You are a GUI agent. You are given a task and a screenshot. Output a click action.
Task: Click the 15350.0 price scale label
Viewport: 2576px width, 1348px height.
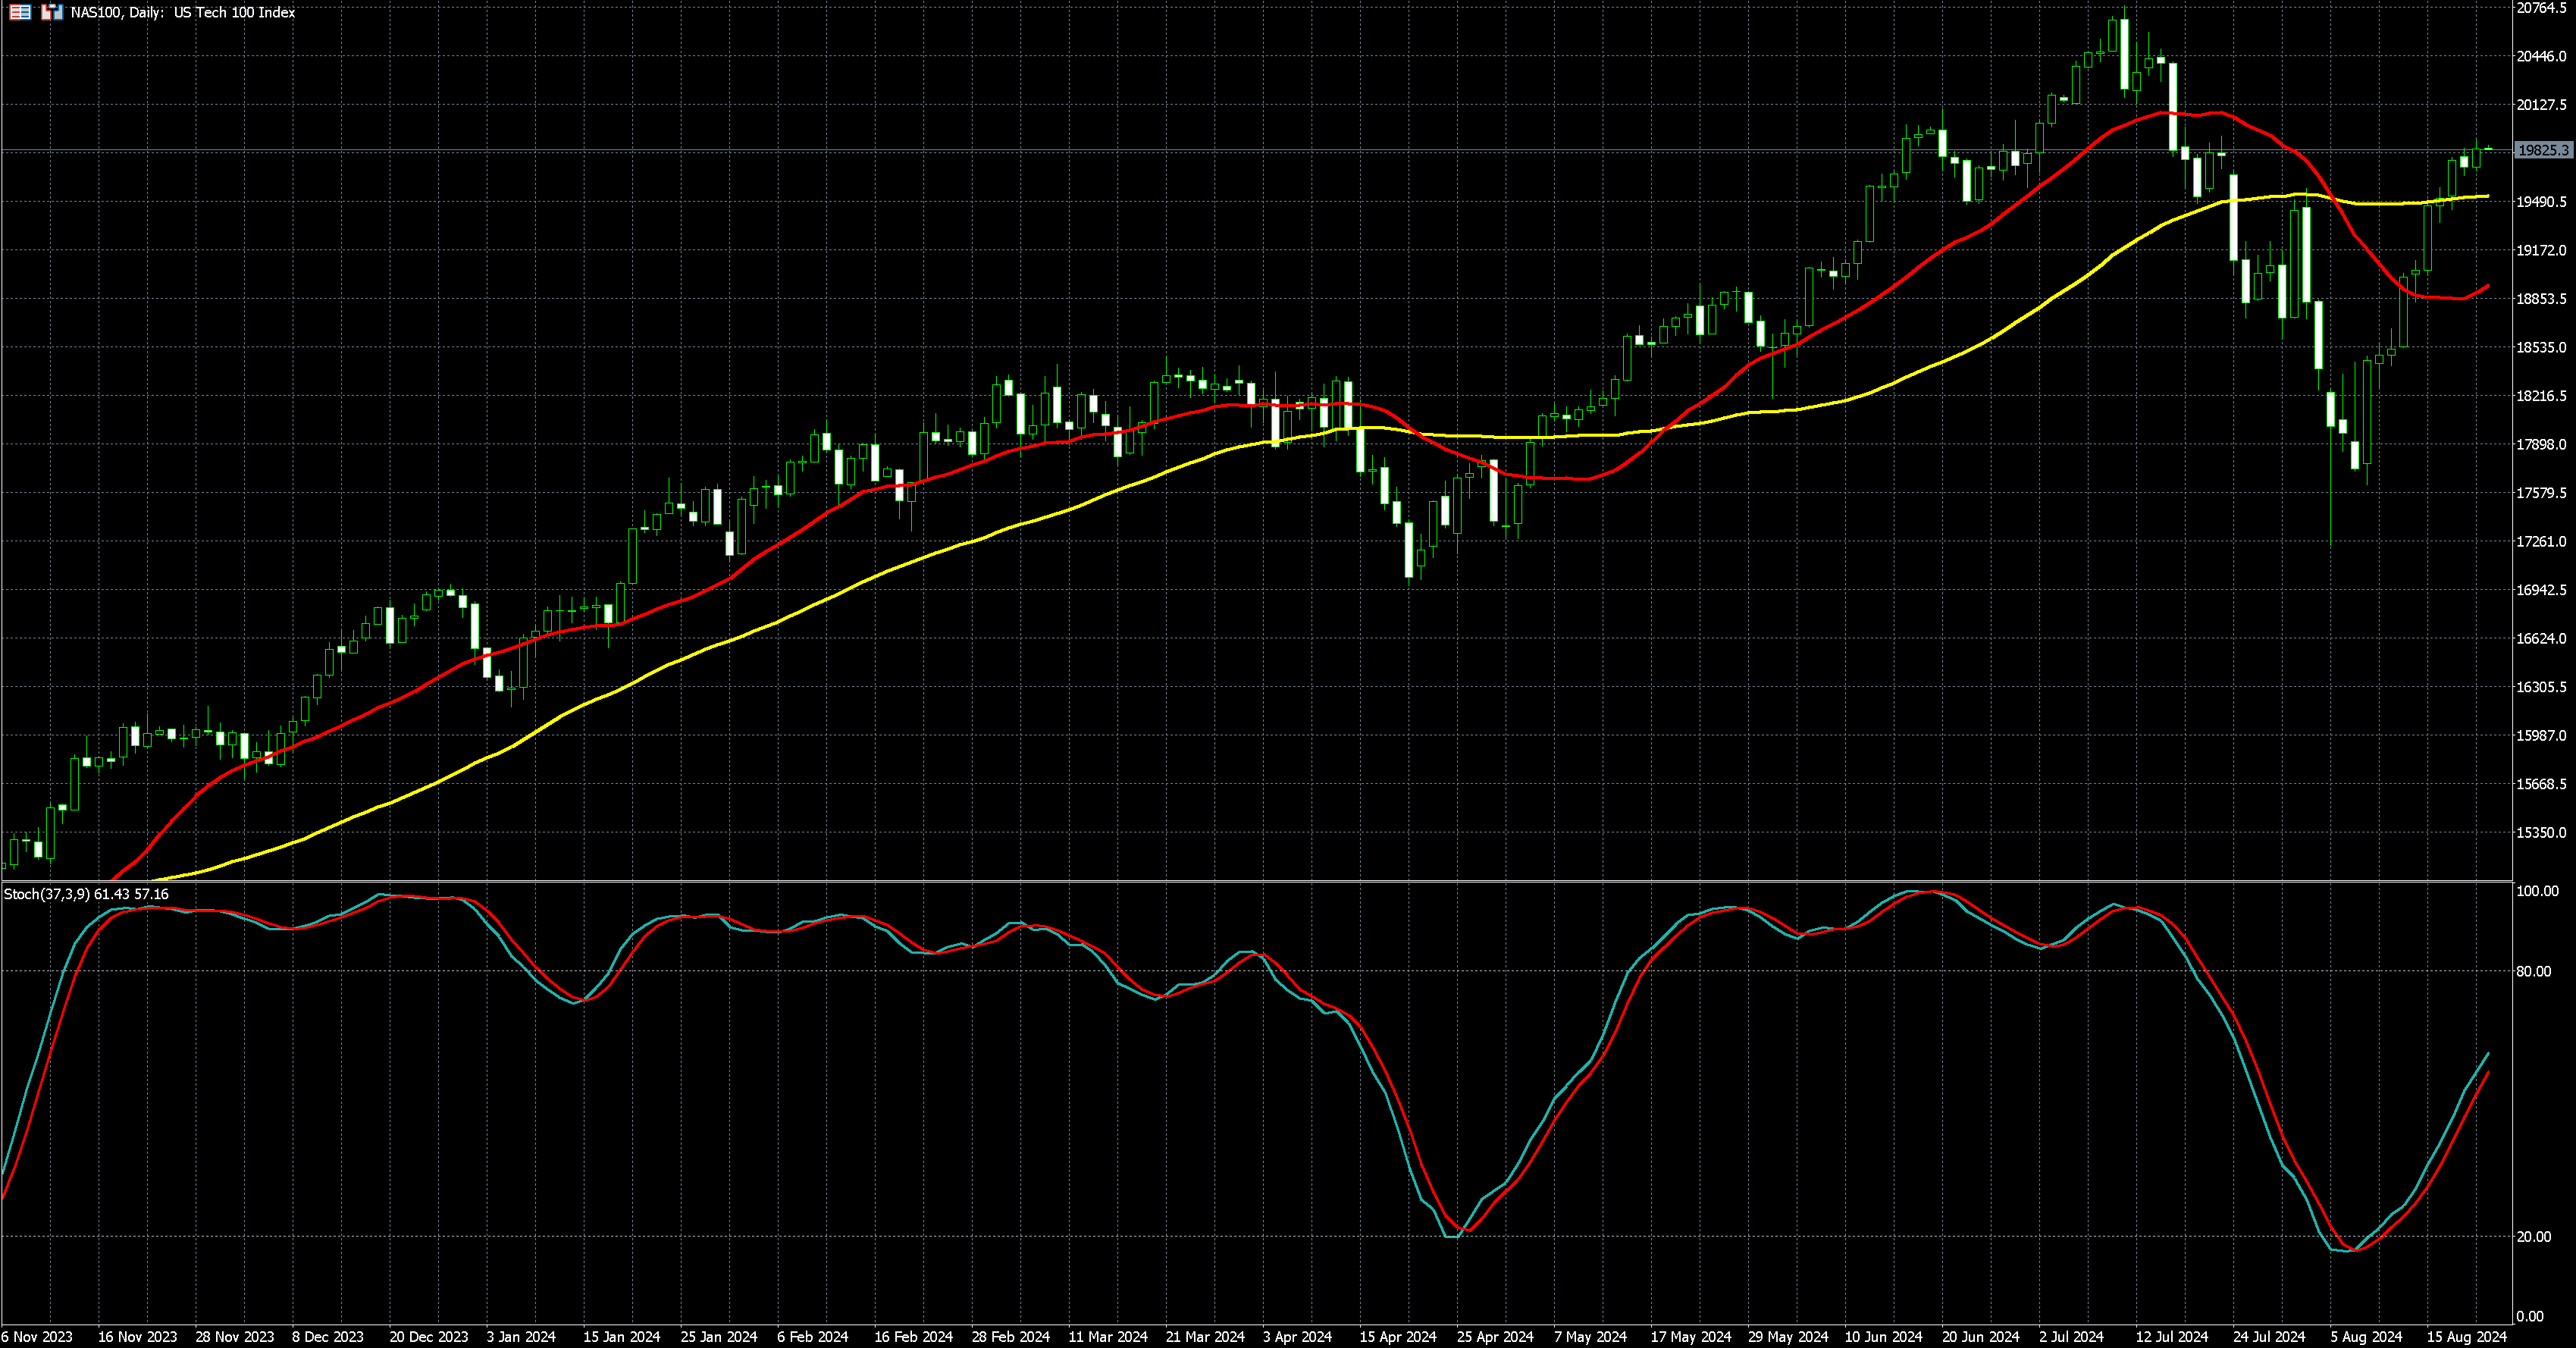point(2541,833)
